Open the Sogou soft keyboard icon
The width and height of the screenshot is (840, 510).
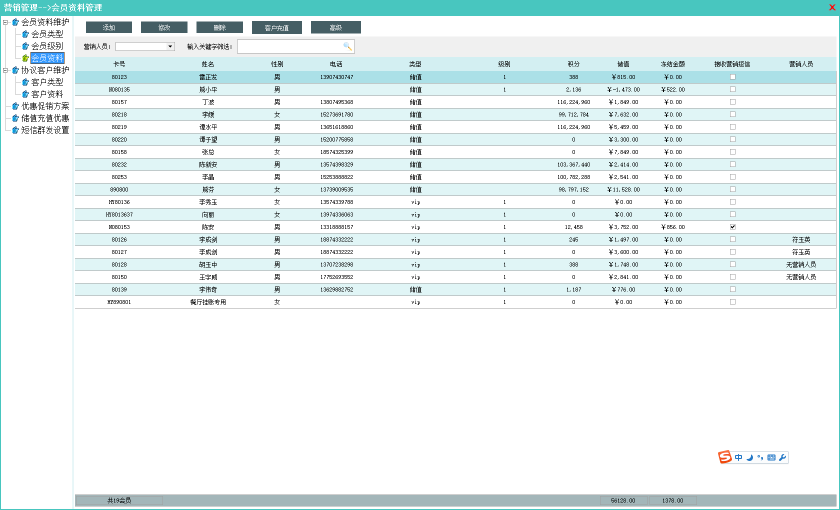pyautogui.click(x=771, y=457)
